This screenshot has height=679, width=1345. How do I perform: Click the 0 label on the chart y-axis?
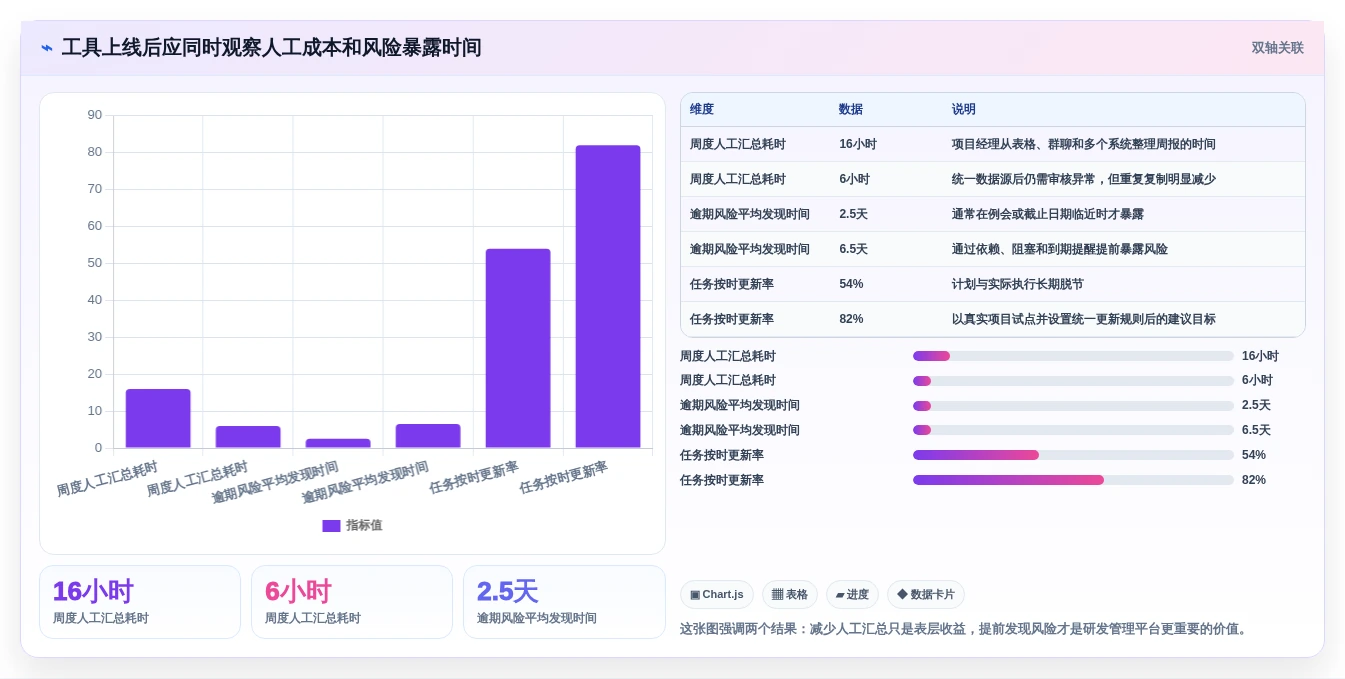[x=98, y=448]
